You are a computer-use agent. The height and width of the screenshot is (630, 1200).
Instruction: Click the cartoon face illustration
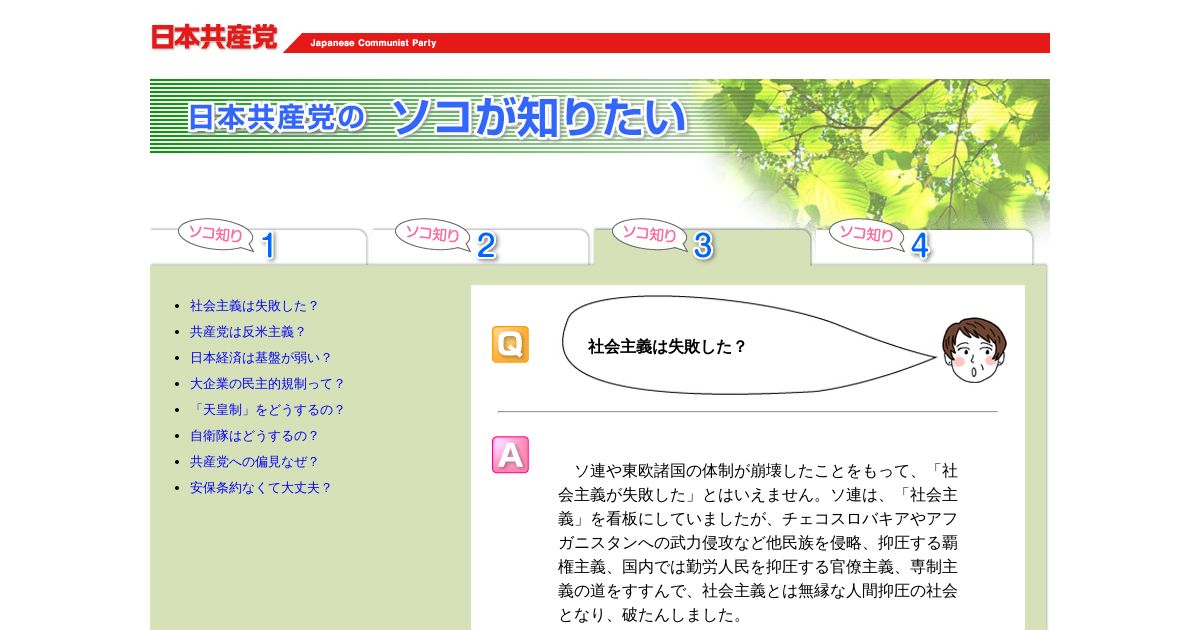click(973, 350)
